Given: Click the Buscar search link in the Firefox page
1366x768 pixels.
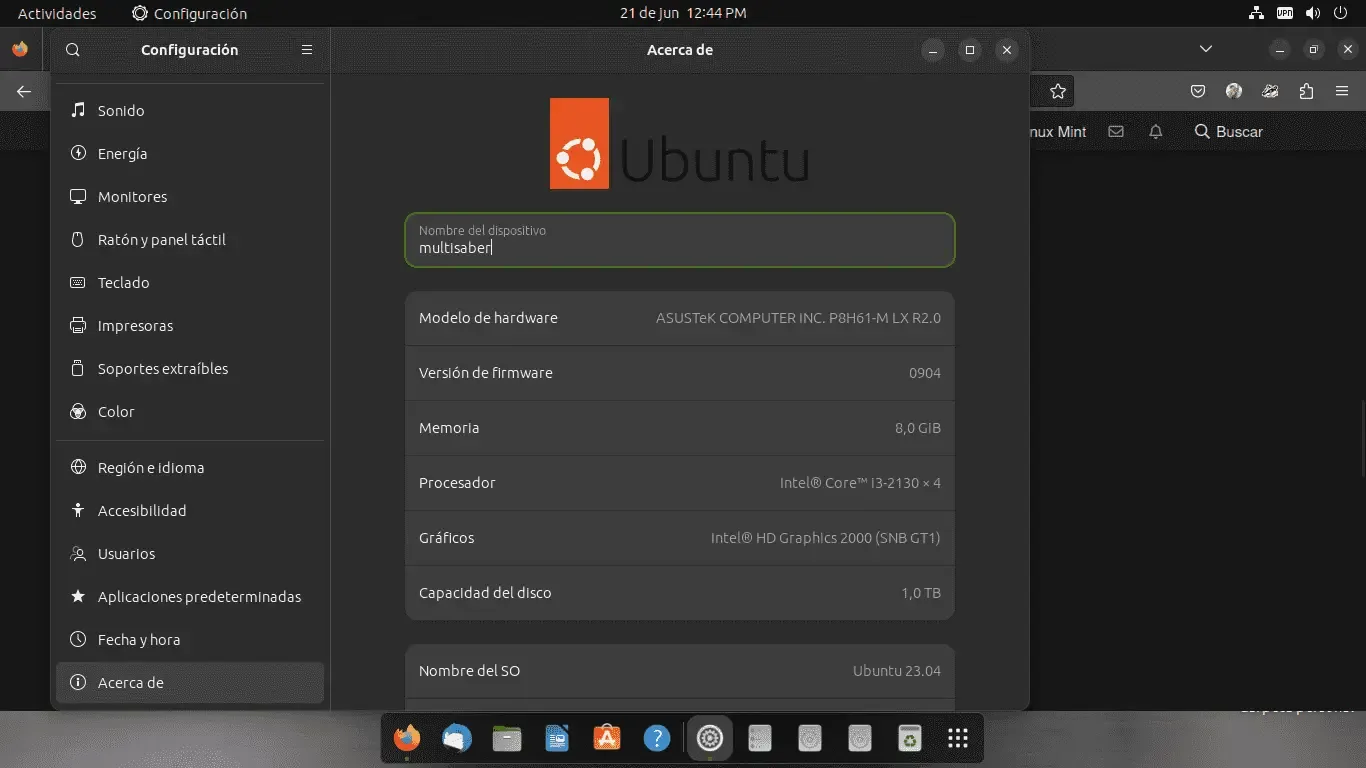Looking at the screenshot, I should coord(1229,131).
